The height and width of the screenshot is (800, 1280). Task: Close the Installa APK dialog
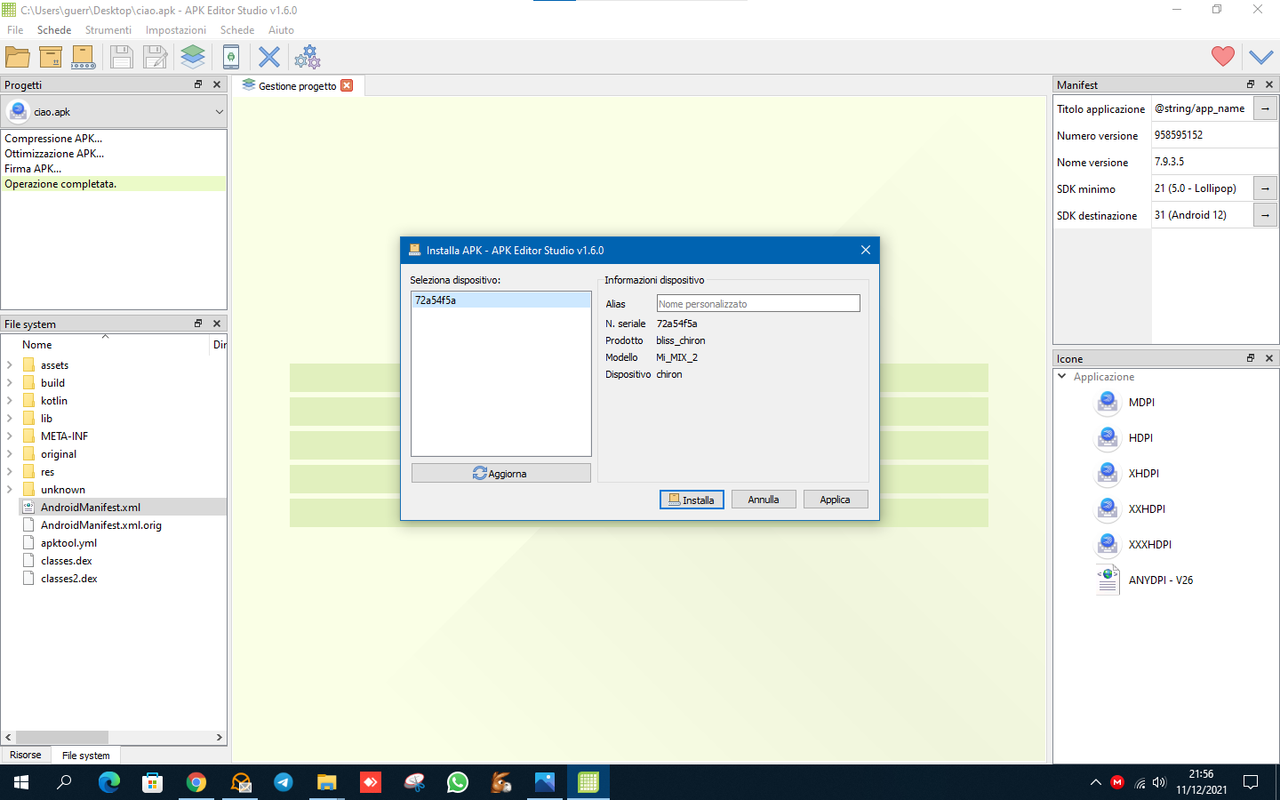865,250
